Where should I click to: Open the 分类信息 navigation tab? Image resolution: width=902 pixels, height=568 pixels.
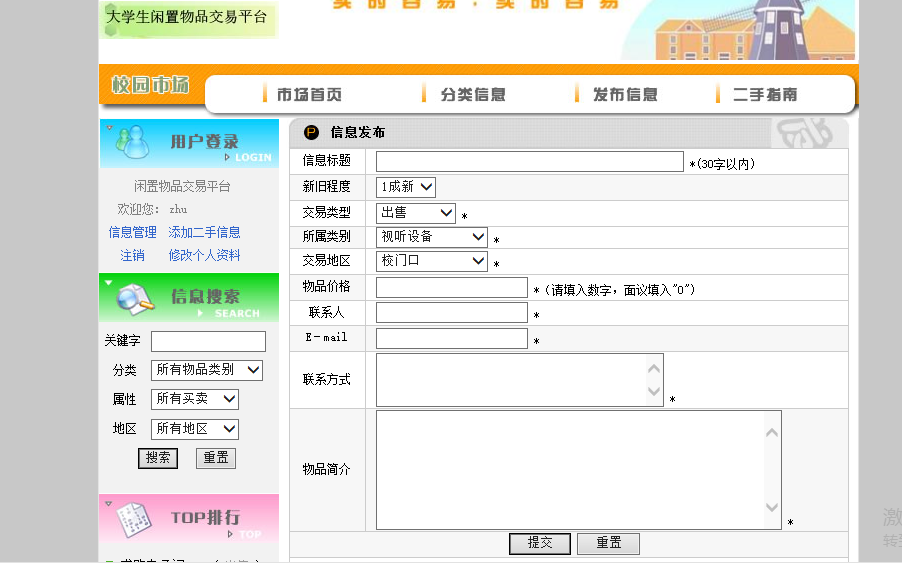(x=472, y=95)
